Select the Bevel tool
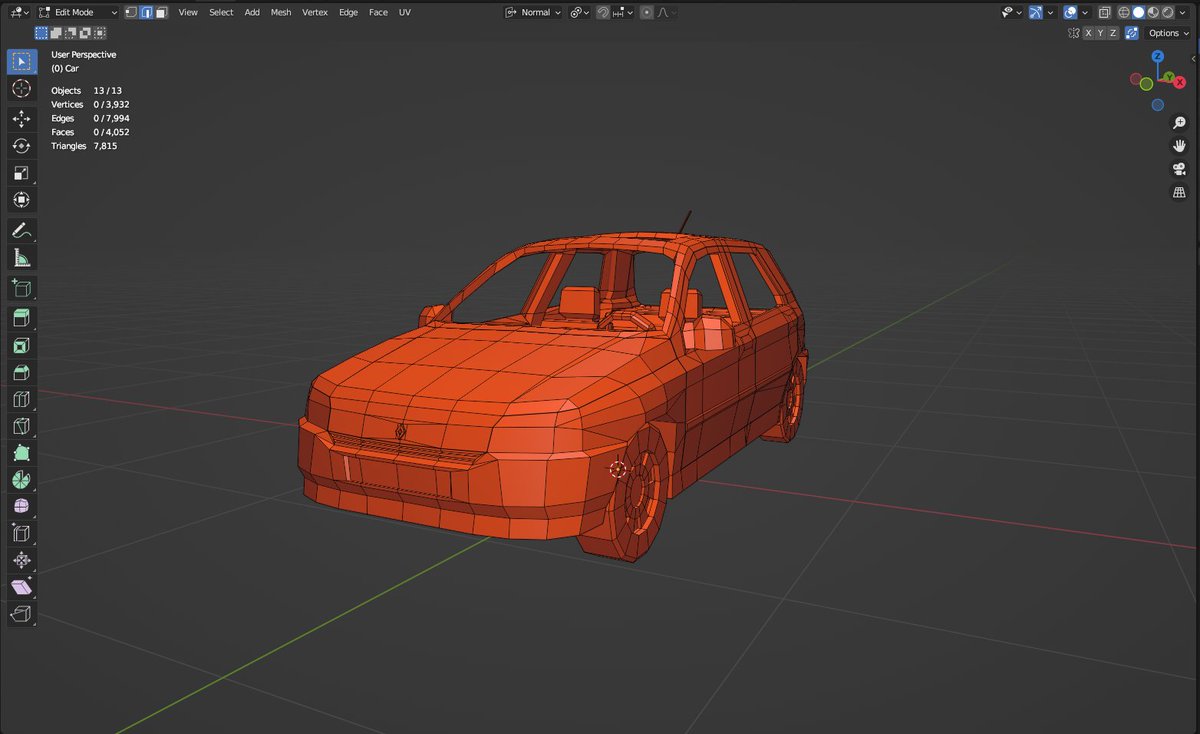Screen dimensions: 1200x734 pyautogui.click(x=21, y=372)
